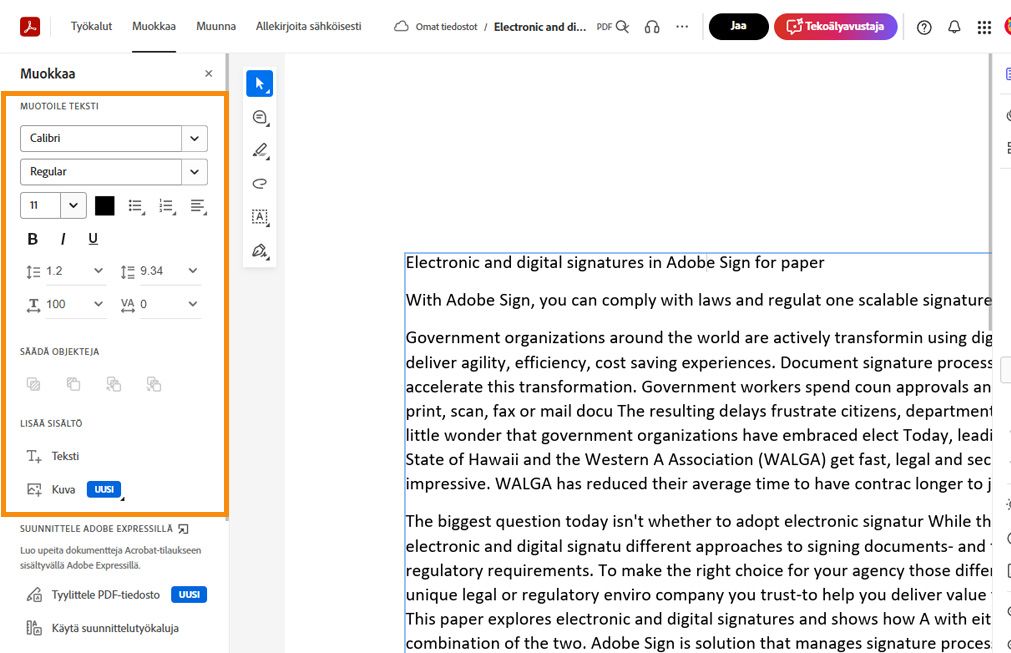This screenshot has width=1011, height=653.
Task: Expand the paragraph spacing 9.34 dropdown
Action: tap(192, 271)
